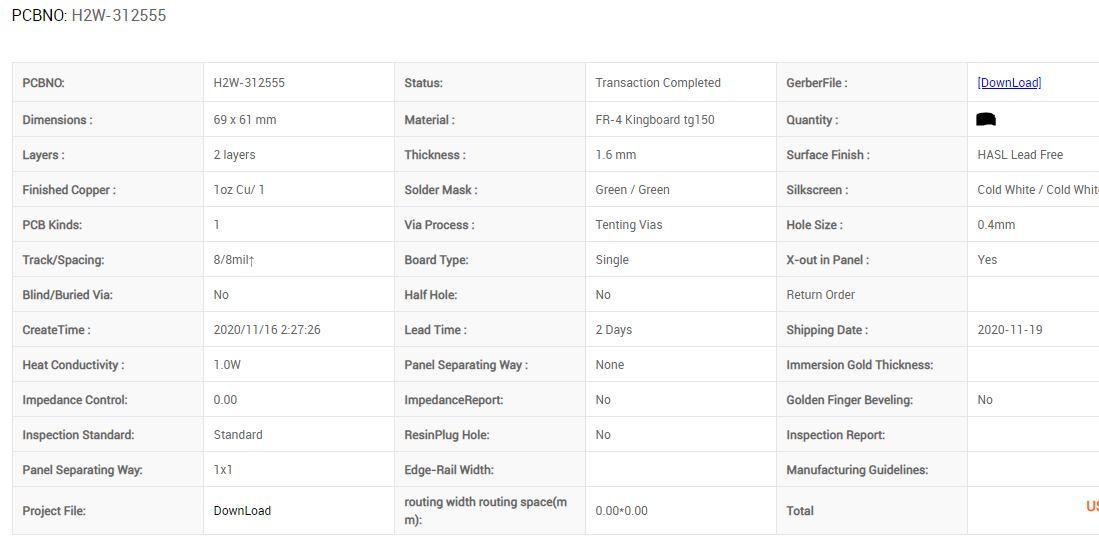Click the HASL Lead Free surface finish value

point(1020,155)
